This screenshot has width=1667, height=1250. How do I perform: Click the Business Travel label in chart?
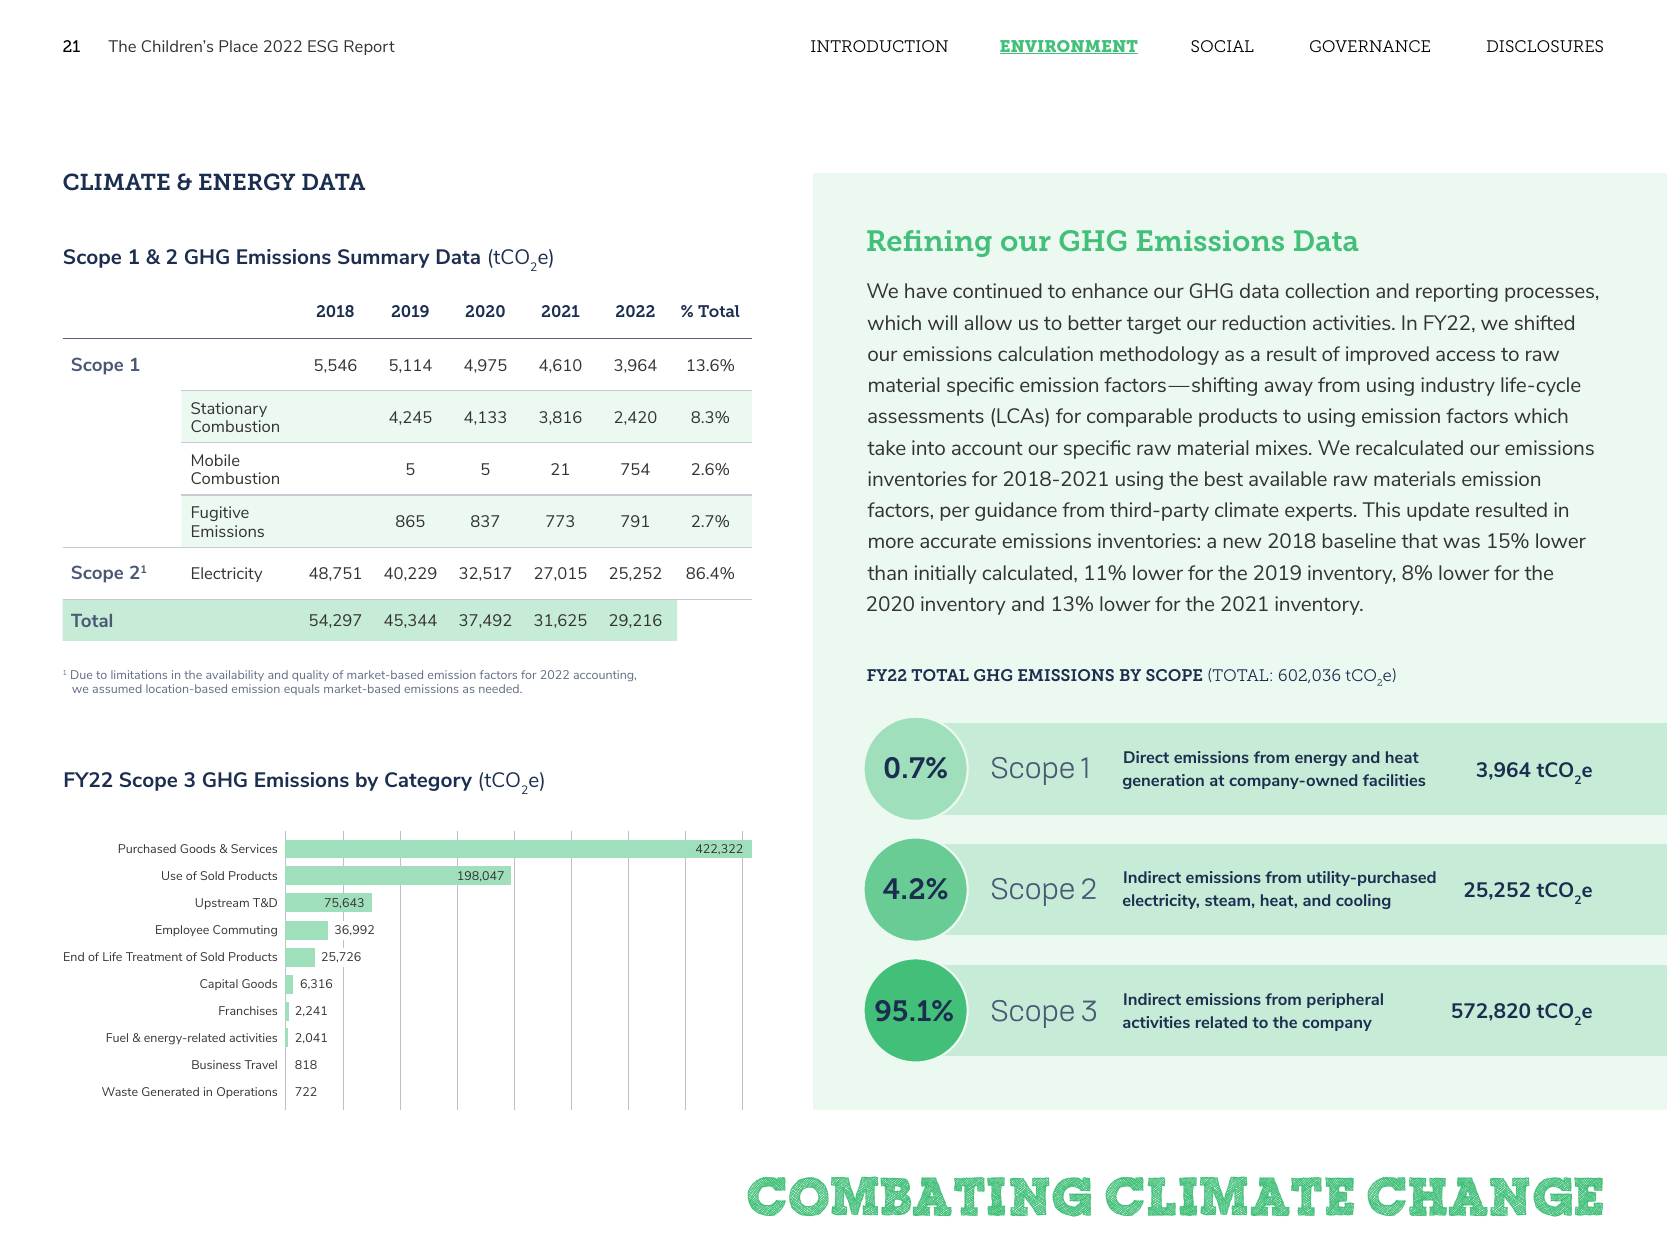[234, 1065]
